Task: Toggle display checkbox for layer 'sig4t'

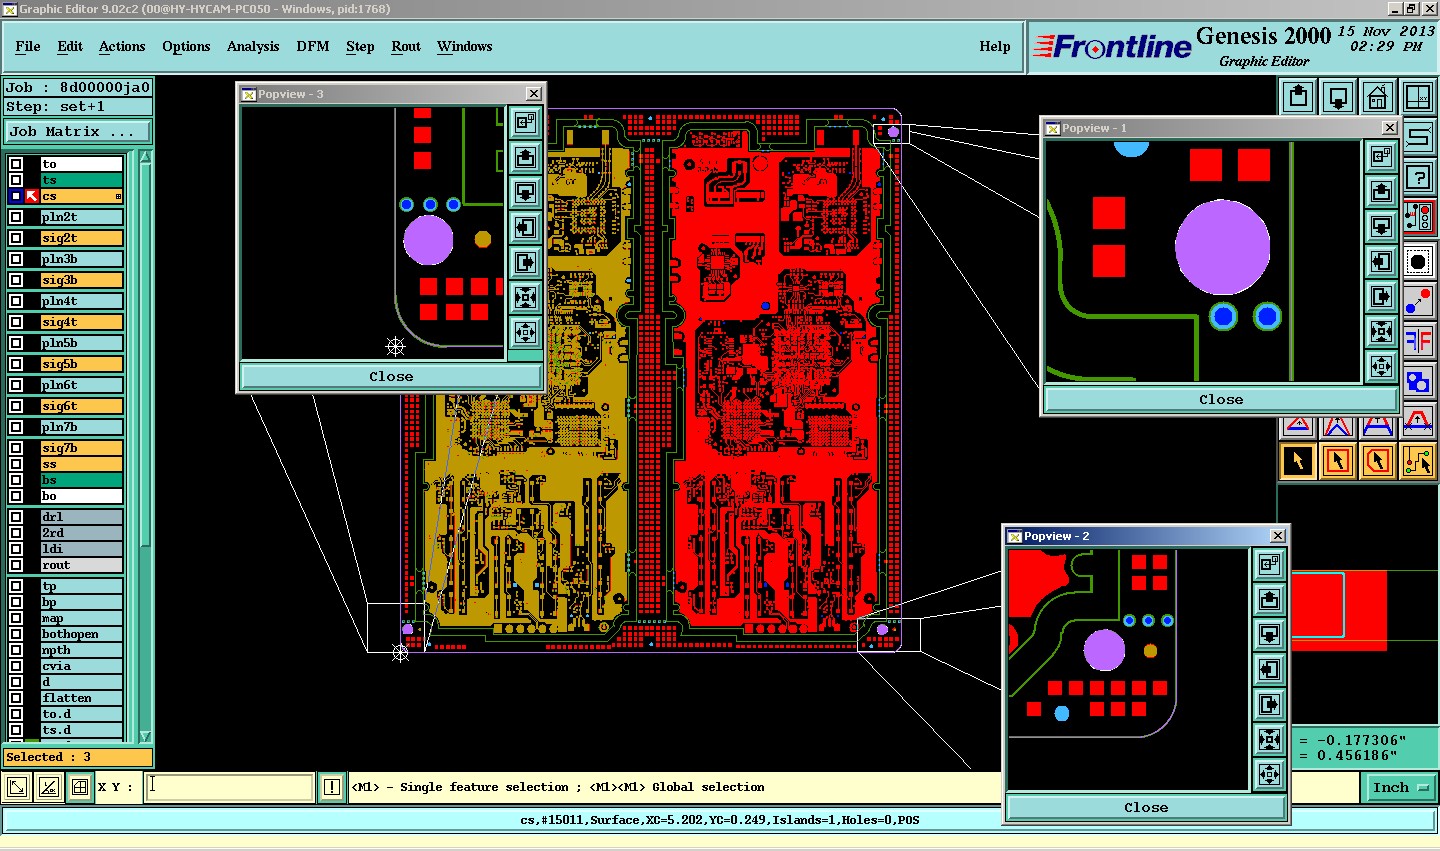Action: pyautogui.click(x=16, y=322)
